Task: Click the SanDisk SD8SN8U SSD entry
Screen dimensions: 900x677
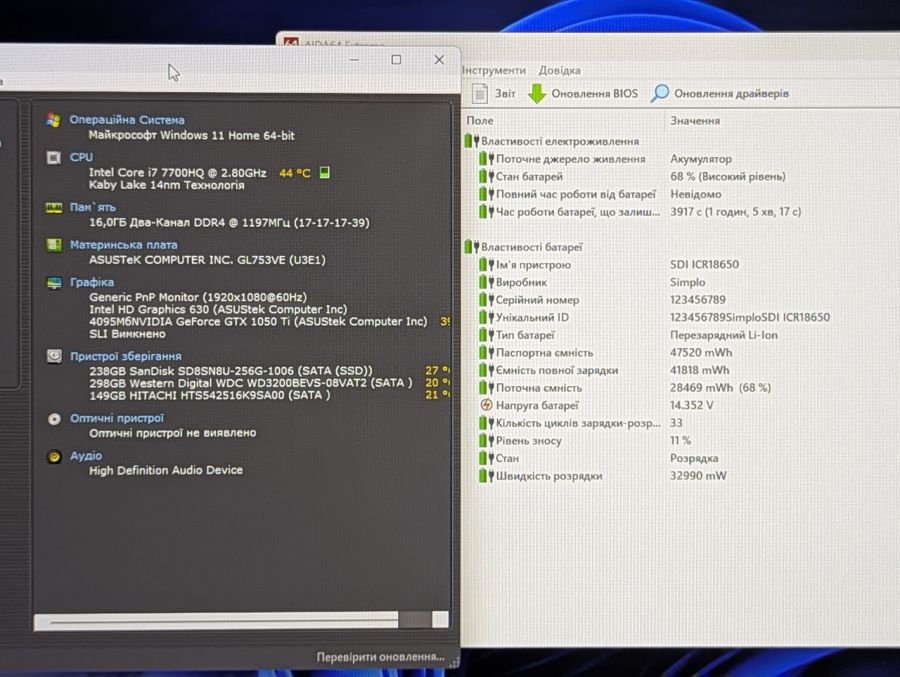Action: (x=231, y=371)
